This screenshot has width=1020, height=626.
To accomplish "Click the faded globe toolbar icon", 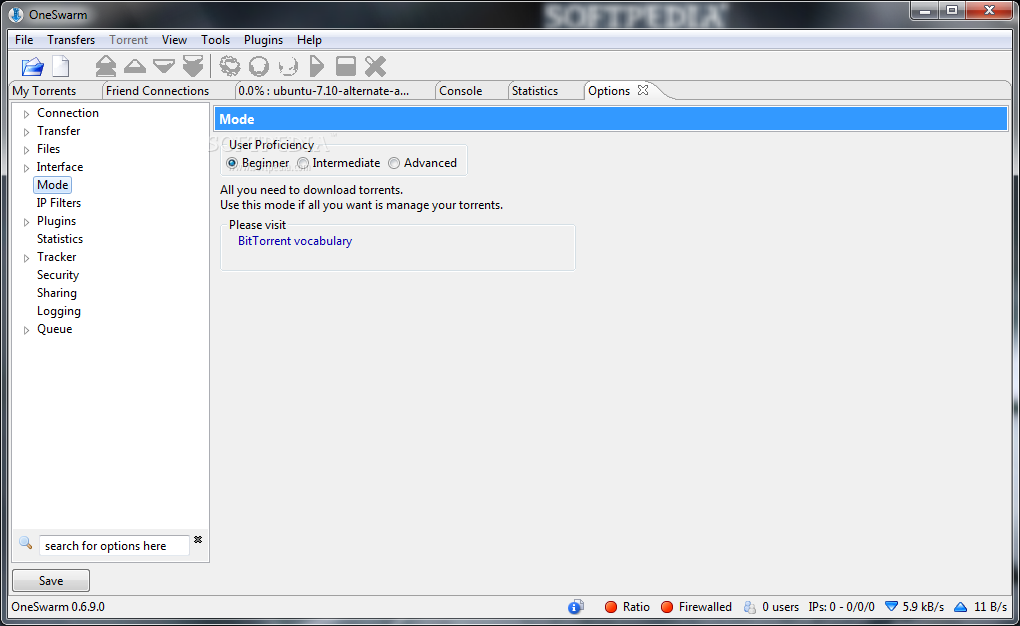I will (x=288, y=66).
